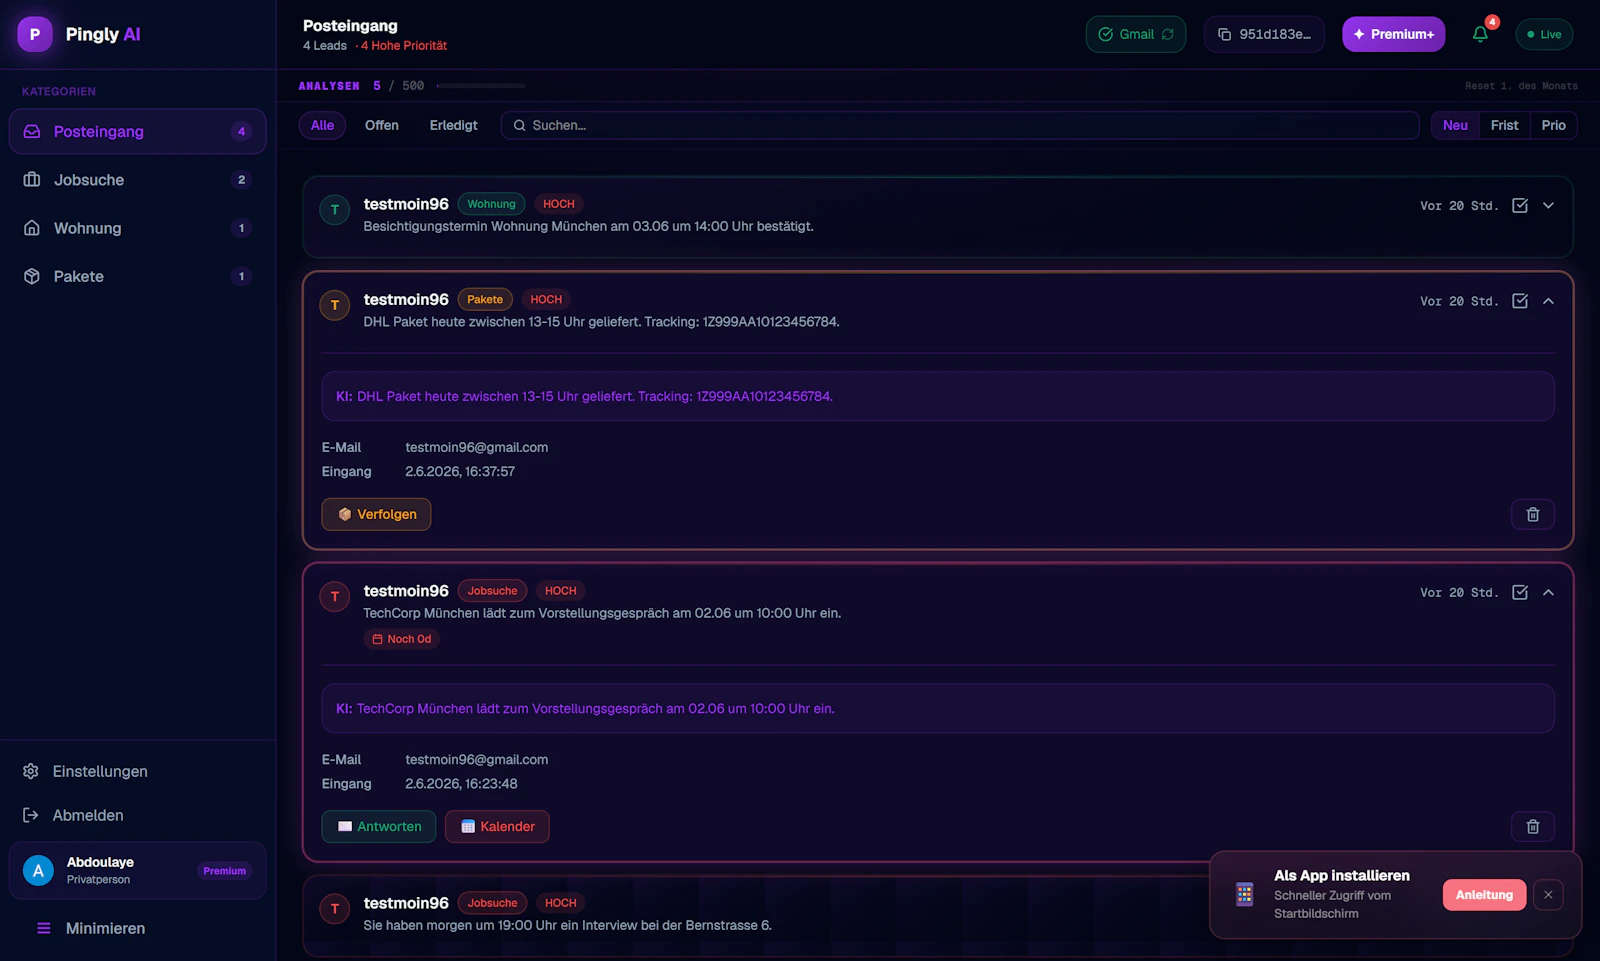Click the avatar on the Pakete email
Viewport: 1600px width, 961px height.
(x=335, y=305)
